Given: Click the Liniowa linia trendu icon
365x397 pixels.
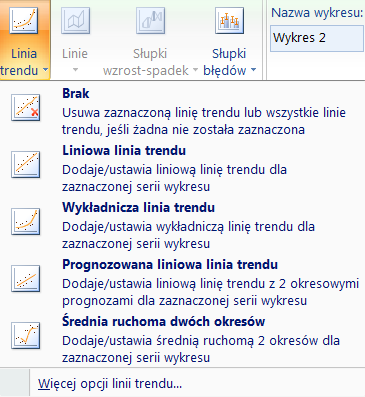Looking at the screenshot, I should (26, 164).
